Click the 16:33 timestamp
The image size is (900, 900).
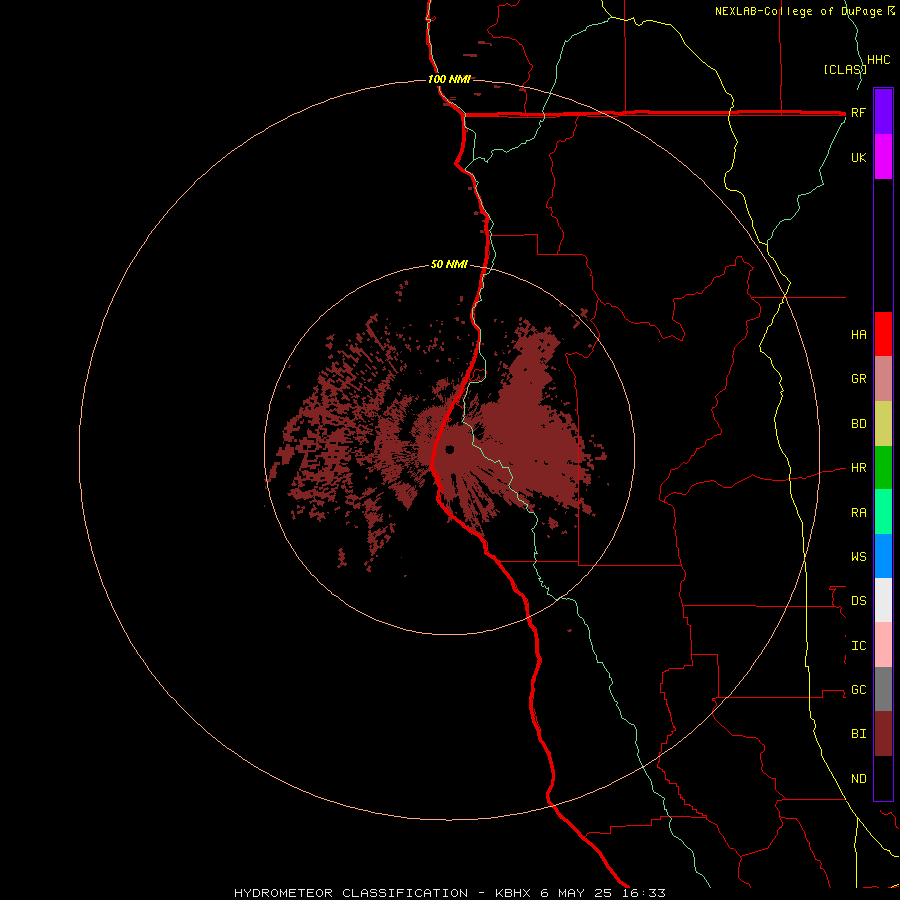[x=643, y=893]
